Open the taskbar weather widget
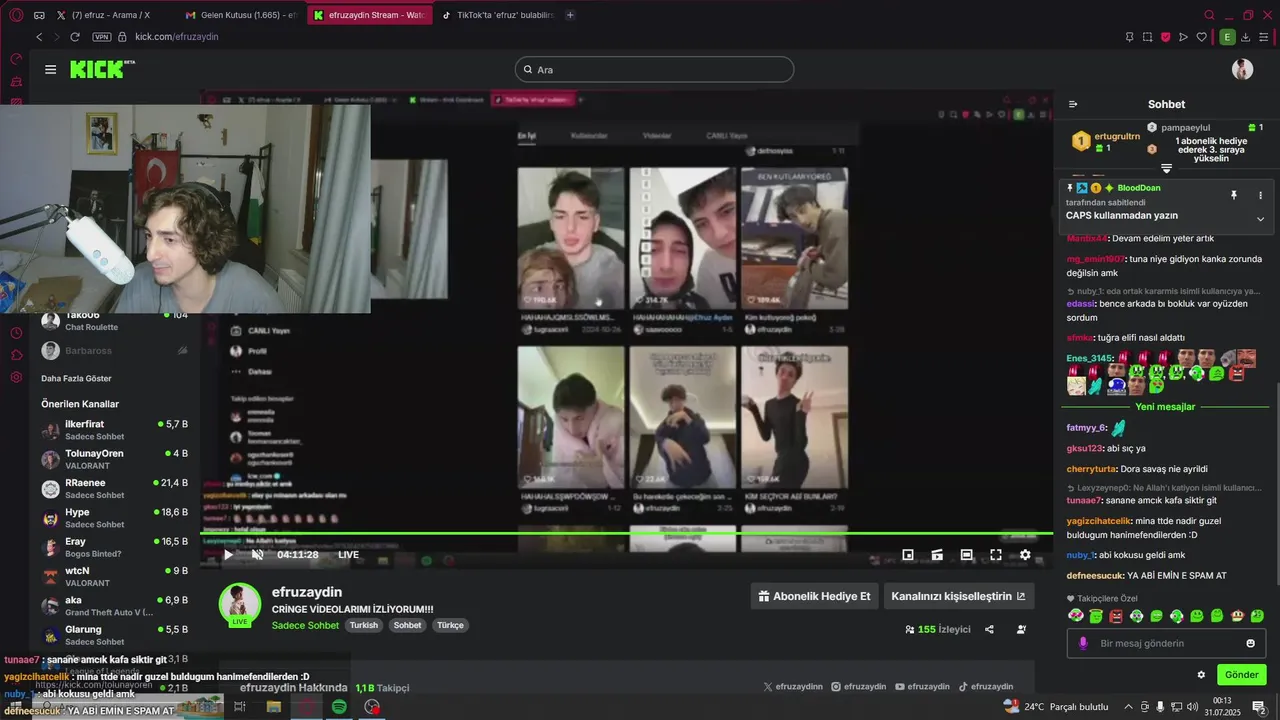 [1057, 707]
